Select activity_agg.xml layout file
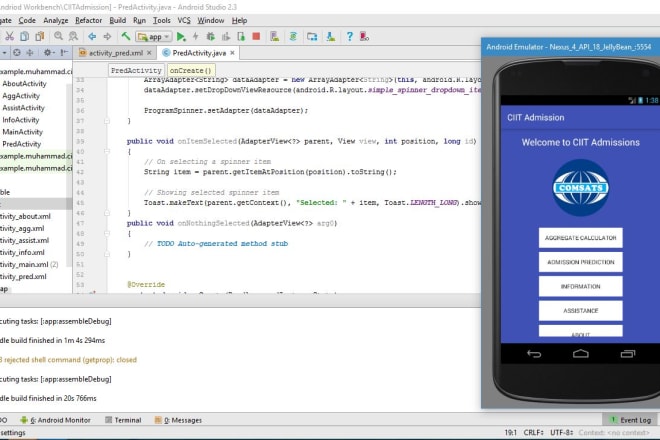The image size is (660, 440). click(x=22, y=229)
